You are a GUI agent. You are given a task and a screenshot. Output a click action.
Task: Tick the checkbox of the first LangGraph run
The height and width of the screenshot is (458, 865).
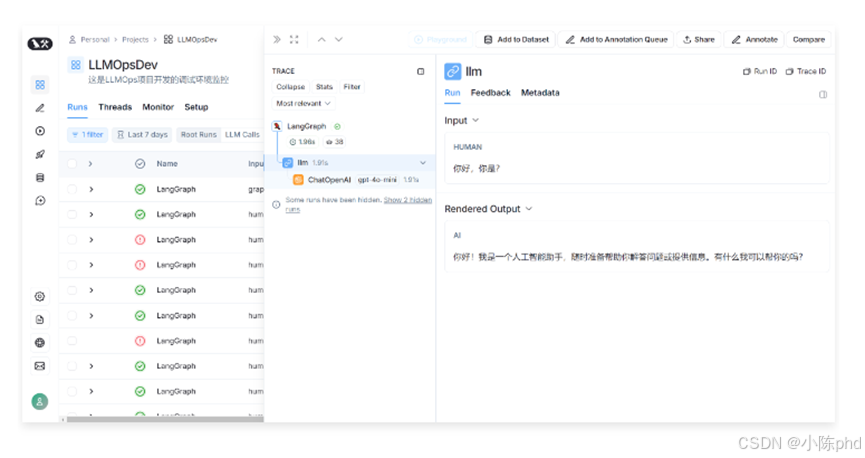click(72, 189)
